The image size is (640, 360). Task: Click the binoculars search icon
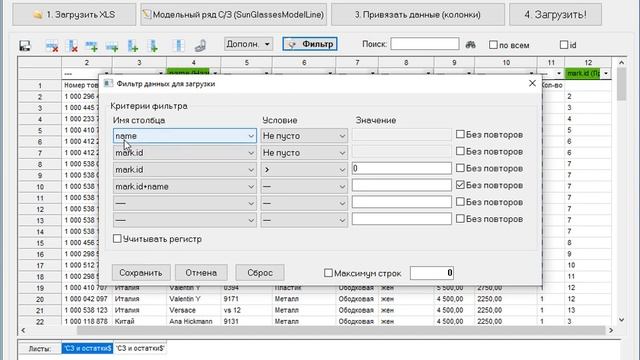pyautogui.click(x=471, y=44)
